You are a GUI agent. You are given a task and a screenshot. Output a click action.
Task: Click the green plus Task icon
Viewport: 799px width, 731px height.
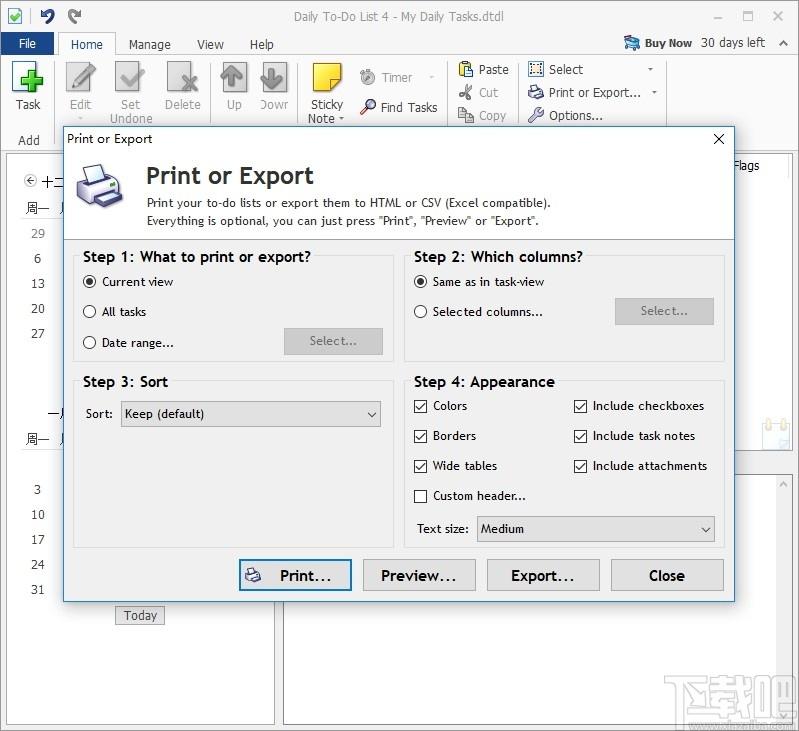click(28, 77)
